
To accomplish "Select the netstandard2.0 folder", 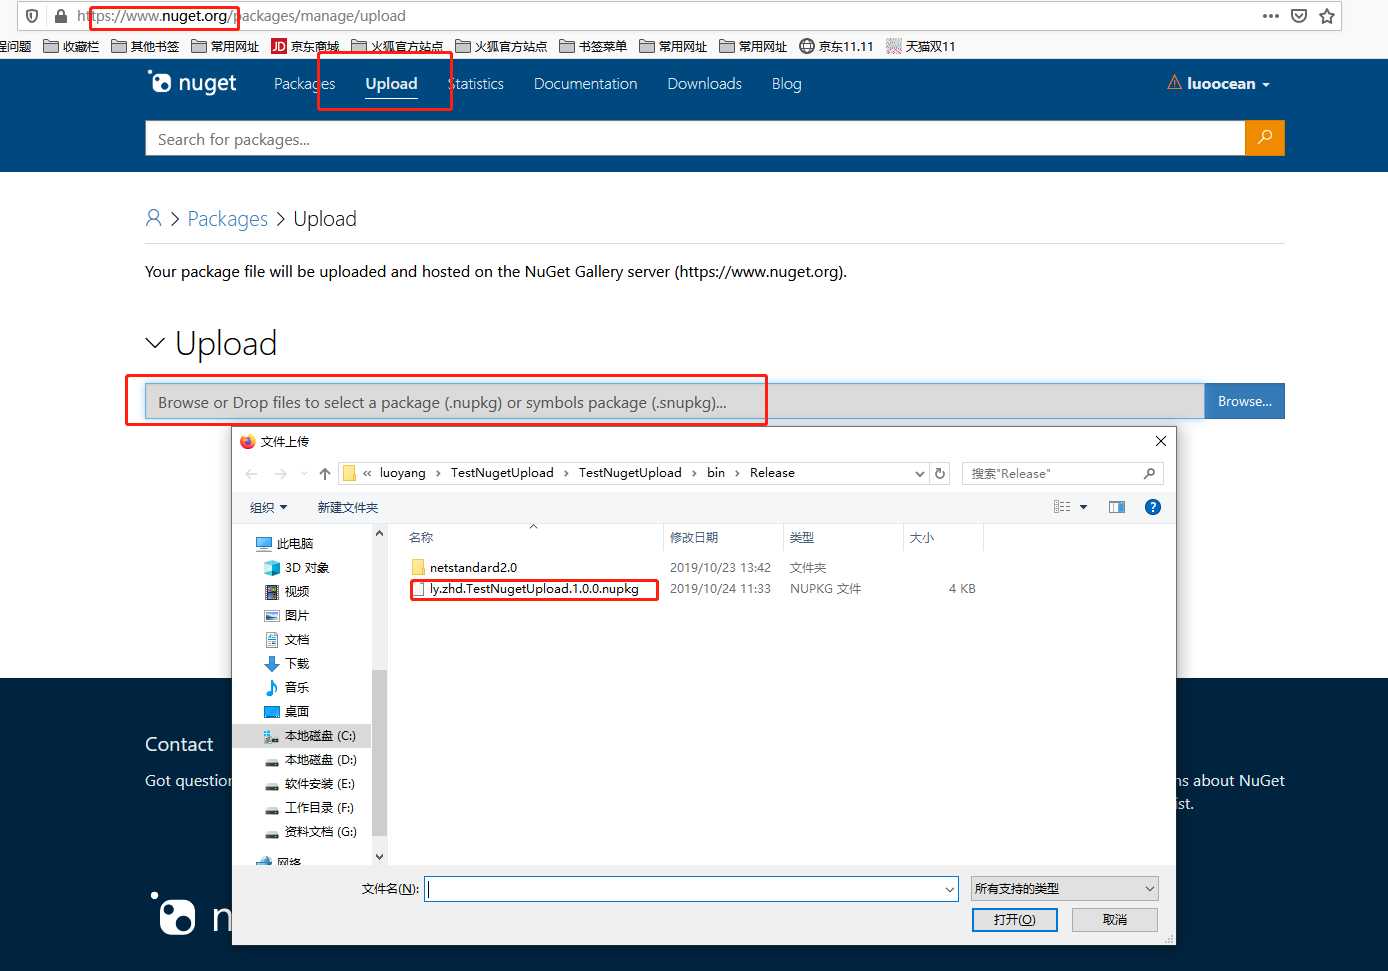I will 464,567.
